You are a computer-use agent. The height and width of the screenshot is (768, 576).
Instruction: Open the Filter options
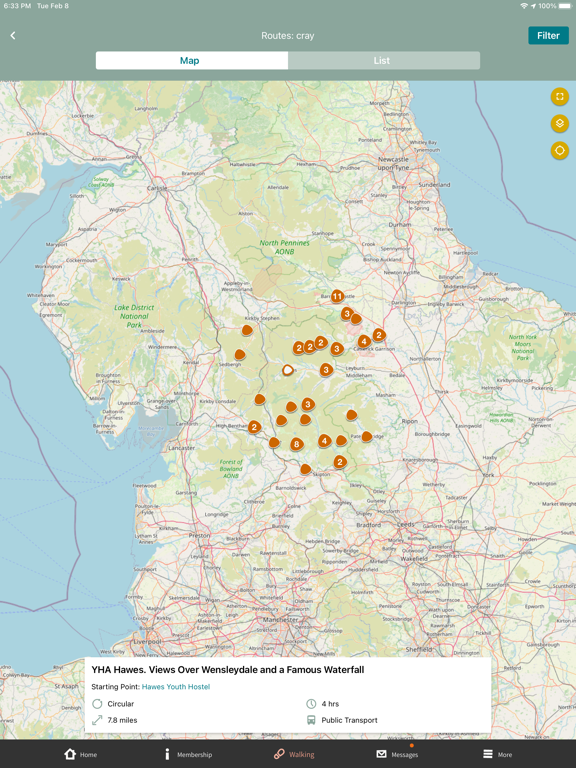pyautogui.click(x=548, y=35)
